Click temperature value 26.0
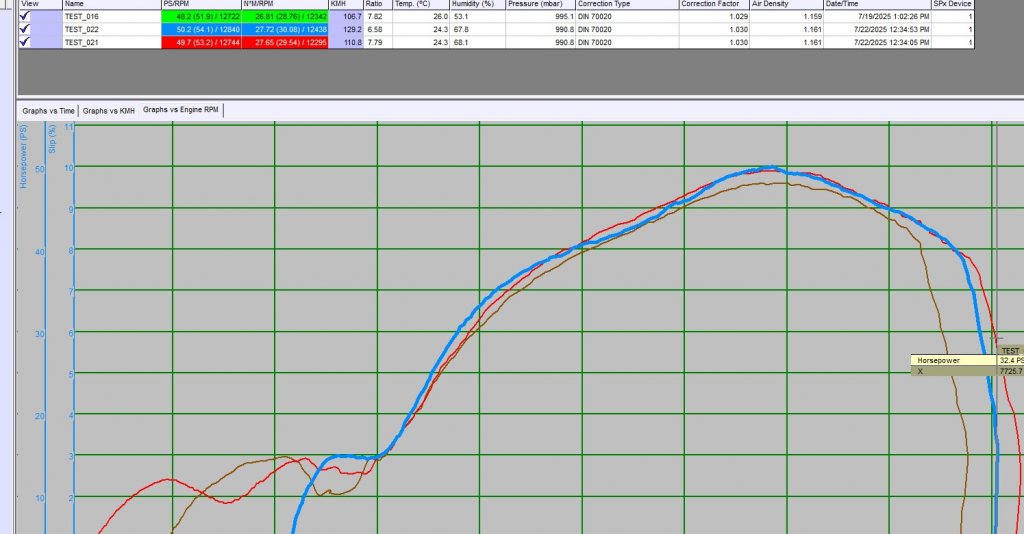This screenshot has height=534, width=1024. (x=440, y=16)
